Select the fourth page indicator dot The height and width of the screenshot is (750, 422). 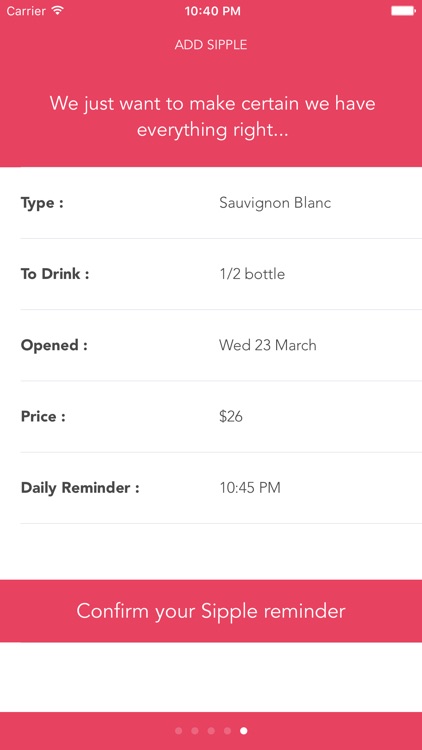point(227,731)
